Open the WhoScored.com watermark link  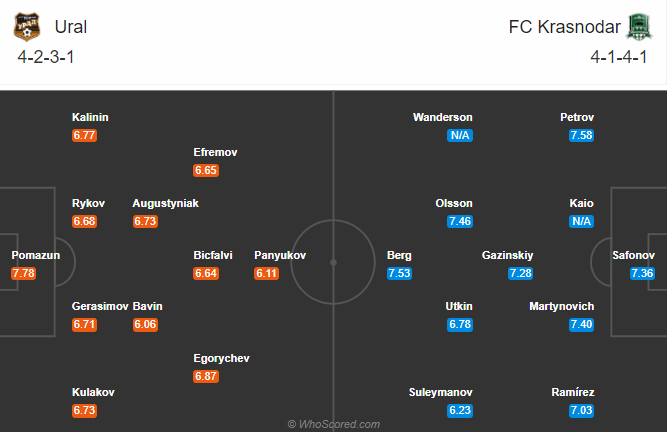[334, 424]
